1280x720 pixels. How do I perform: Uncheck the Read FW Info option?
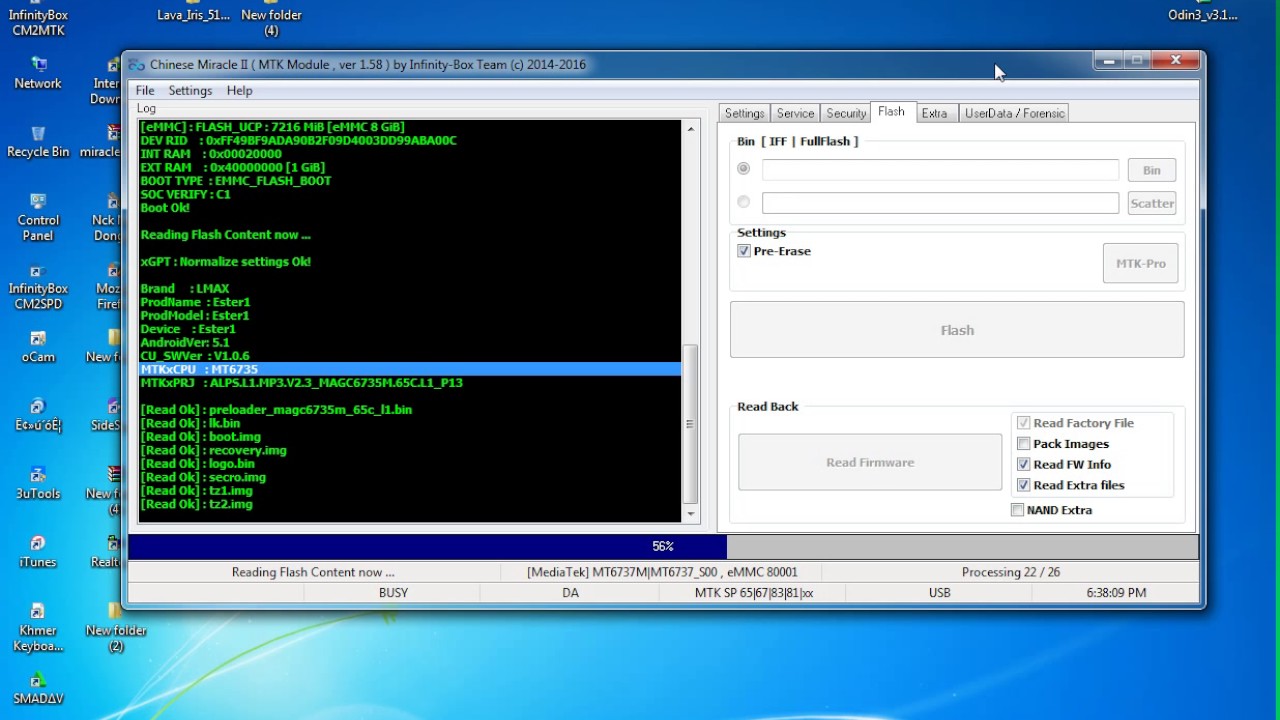[x=1023, y=464]
